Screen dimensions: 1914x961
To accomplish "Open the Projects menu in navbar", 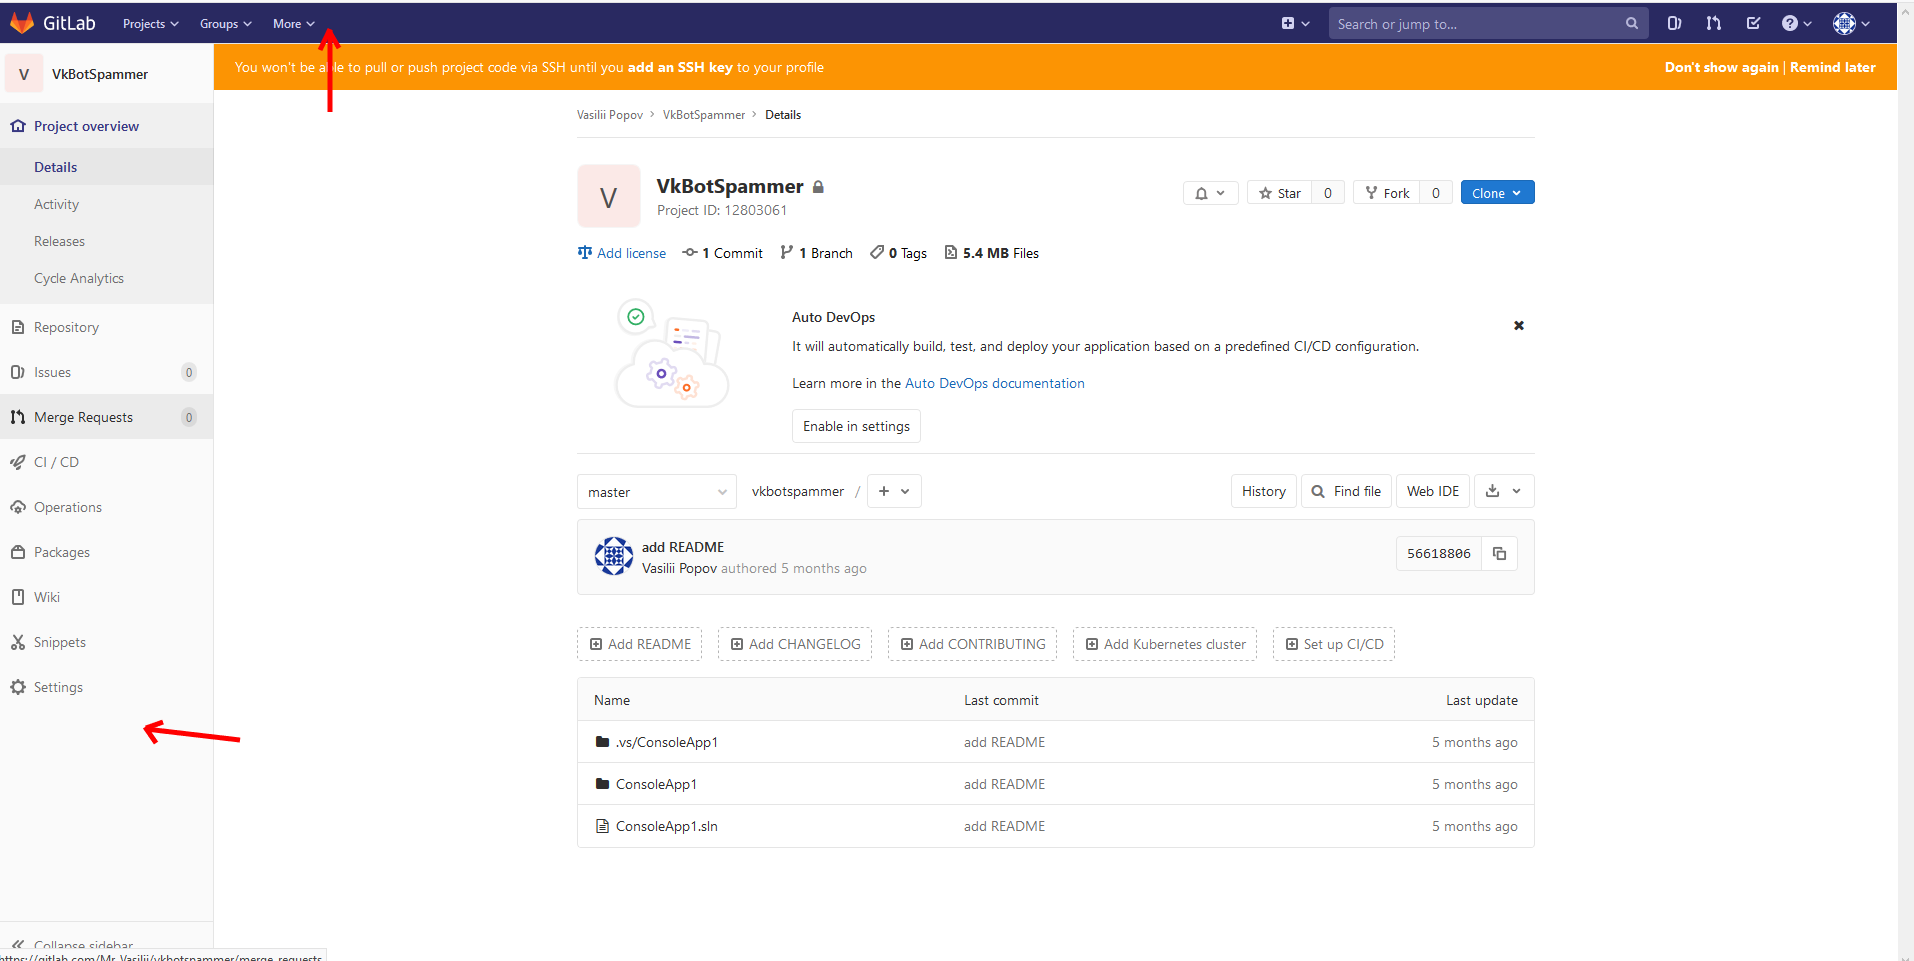I will [150, 24].
